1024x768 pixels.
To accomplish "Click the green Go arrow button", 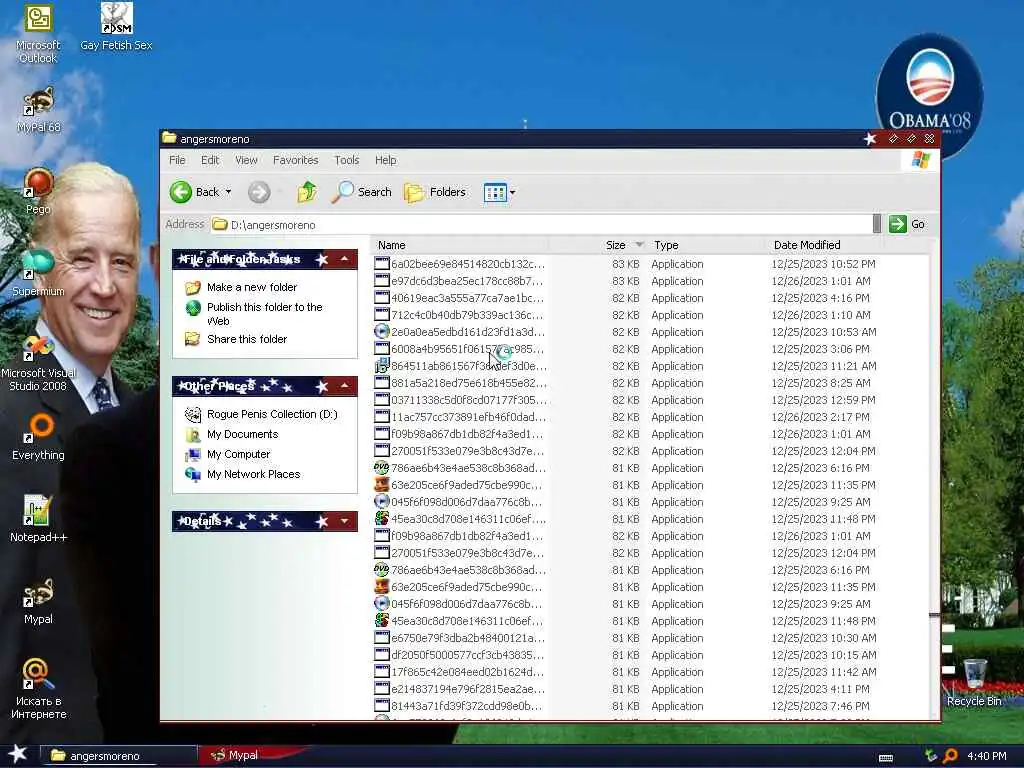I will pos(898,224).
